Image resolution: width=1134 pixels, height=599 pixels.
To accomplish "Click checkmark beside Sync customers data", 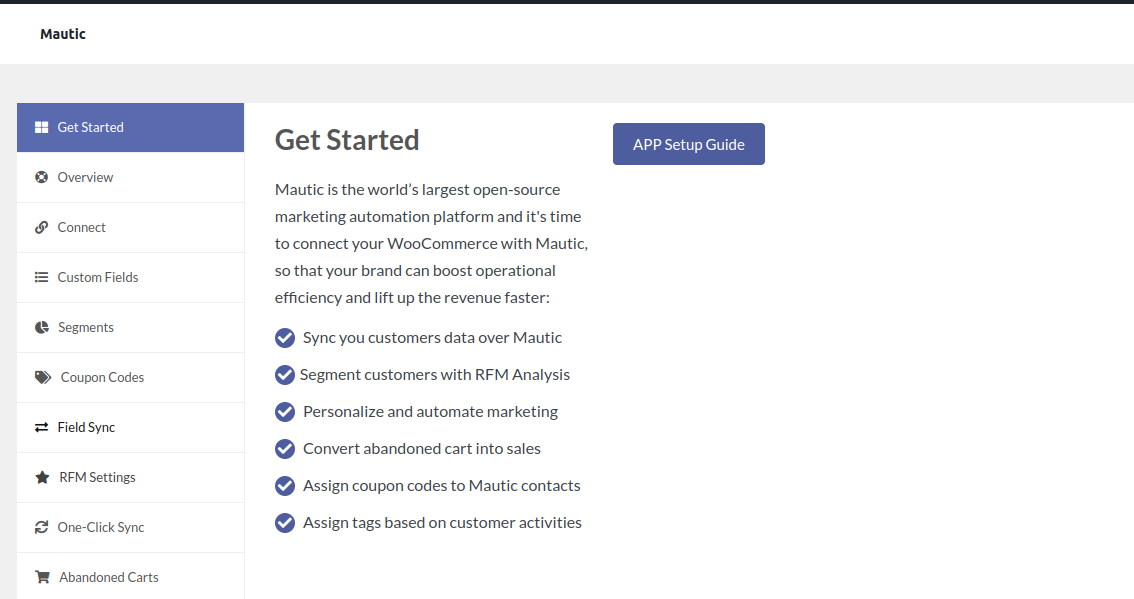I will [285, 338].
